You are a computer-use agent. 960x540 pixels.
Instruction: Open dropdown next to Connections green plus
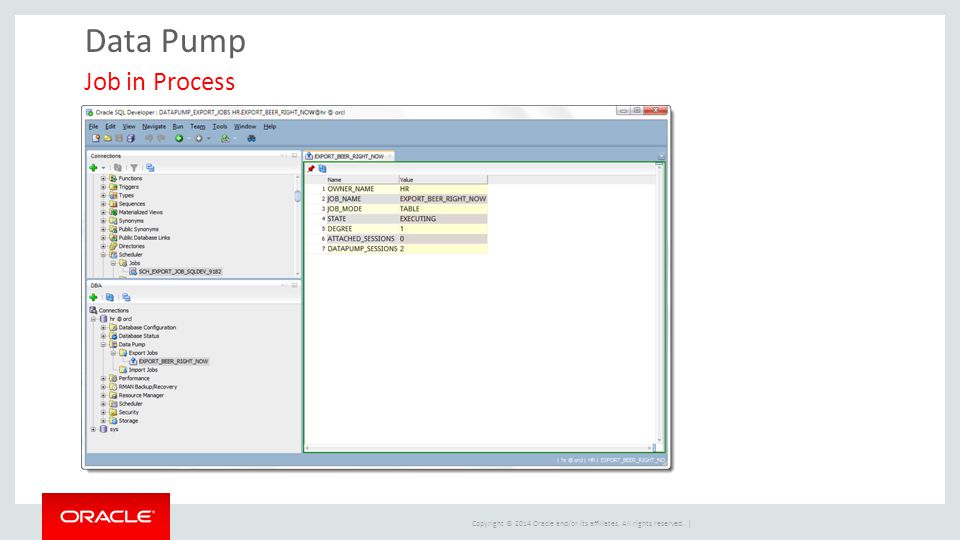(103, 168)
